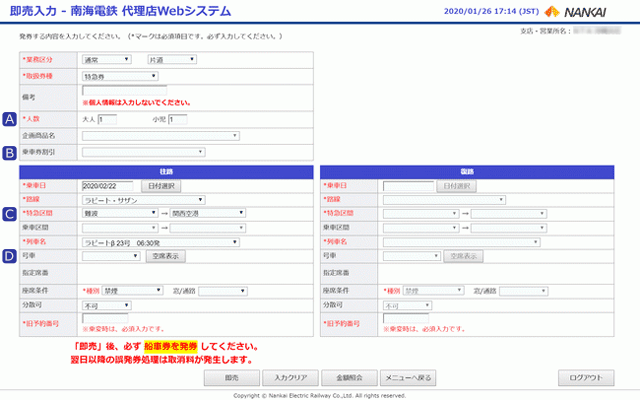Expand the 取扱券種 dropdown showing 特急券
This screenshot has width=640, height=400.
point(120,76)
